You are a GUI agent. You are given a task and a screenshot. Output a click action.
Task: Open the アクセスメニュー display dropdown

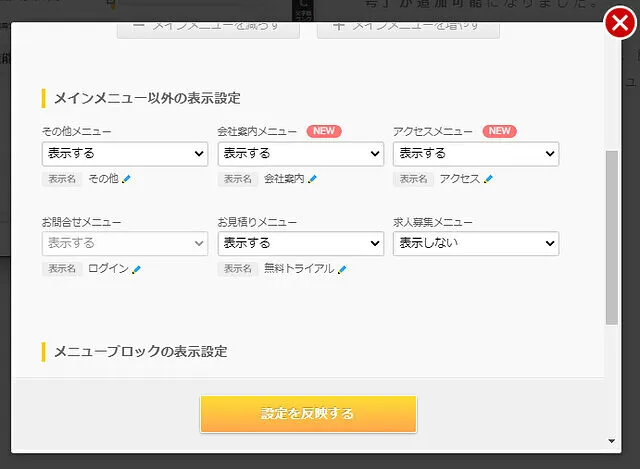pyautogui.click(x=476, y=154)
